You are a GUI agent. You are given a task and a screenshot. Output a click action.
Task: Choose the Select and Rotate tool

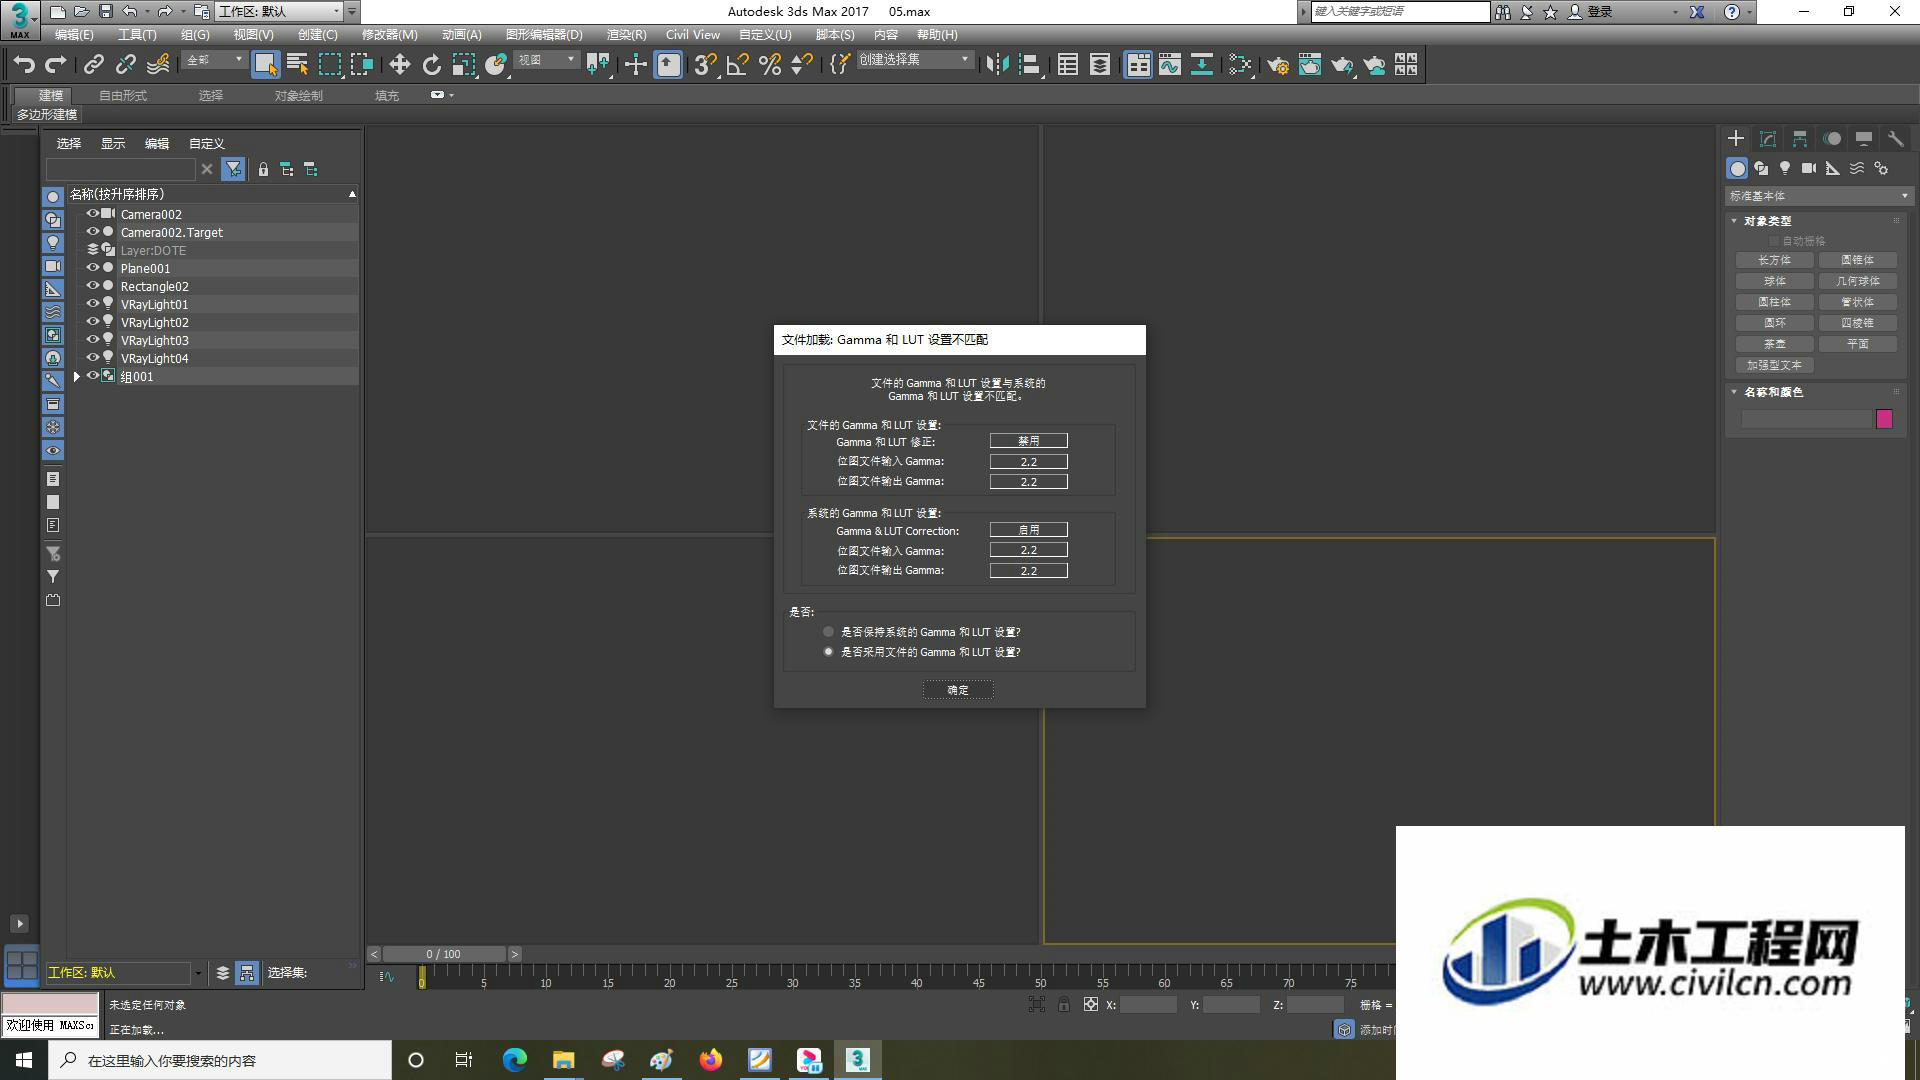click(431, 65)
